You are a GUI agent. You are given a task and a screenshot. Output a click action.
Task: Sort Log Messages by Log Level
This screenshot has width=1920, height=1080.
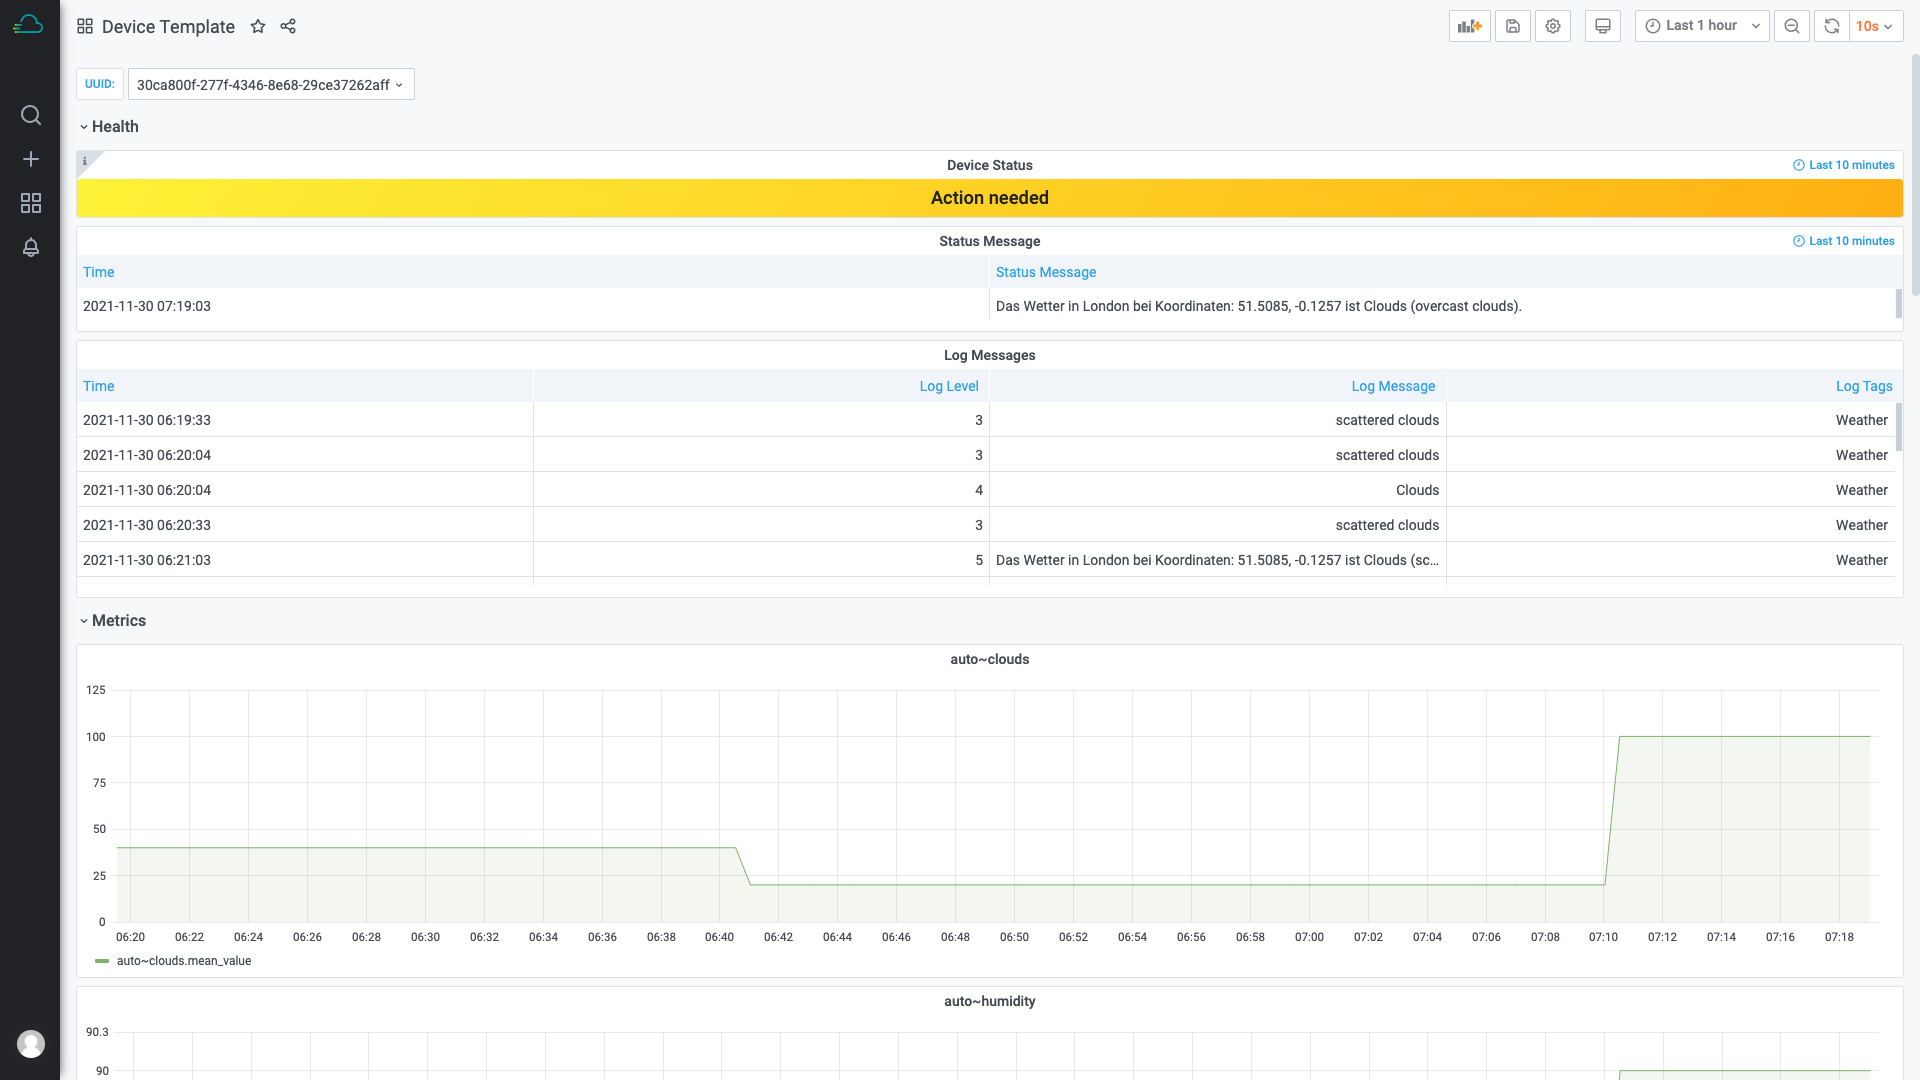click(x=948, y=386)
